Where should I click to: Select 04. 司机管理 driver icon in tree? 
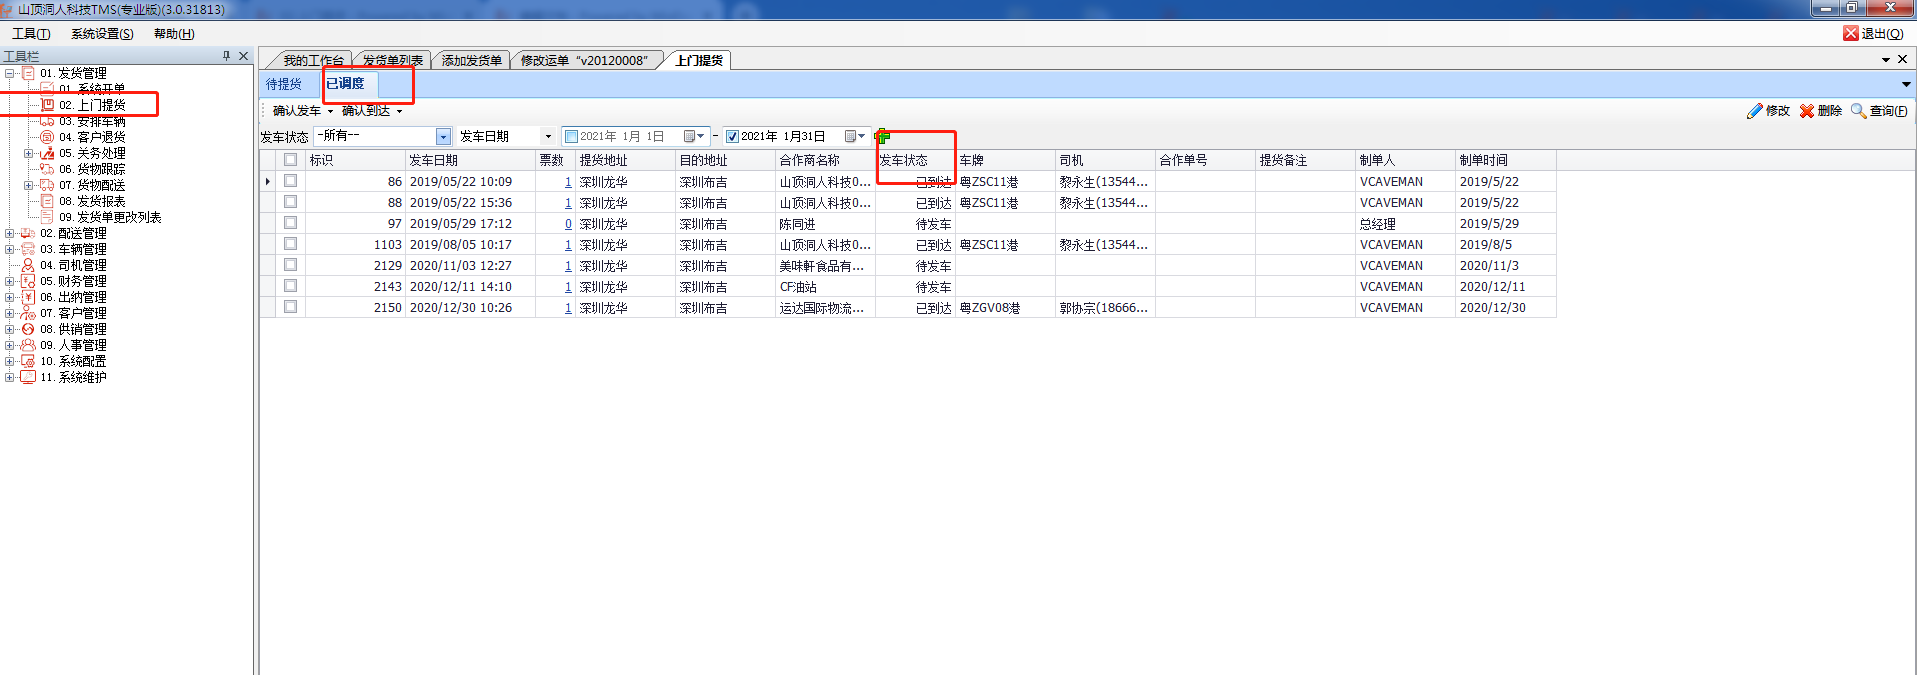[28, 265]
